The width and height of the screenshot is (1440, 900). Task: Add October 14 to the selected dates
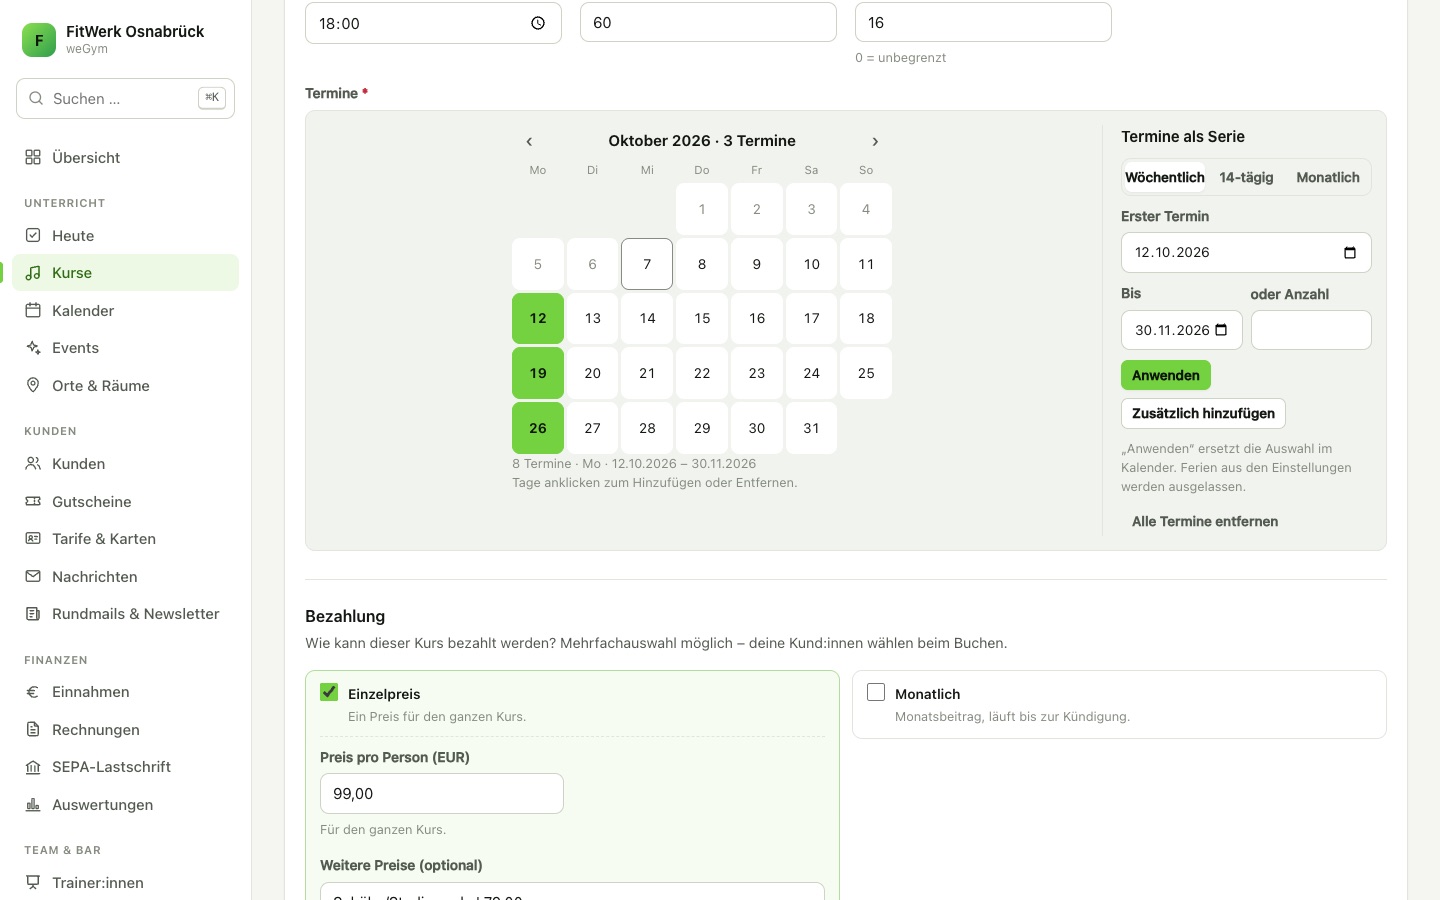(x=647, y=318)
